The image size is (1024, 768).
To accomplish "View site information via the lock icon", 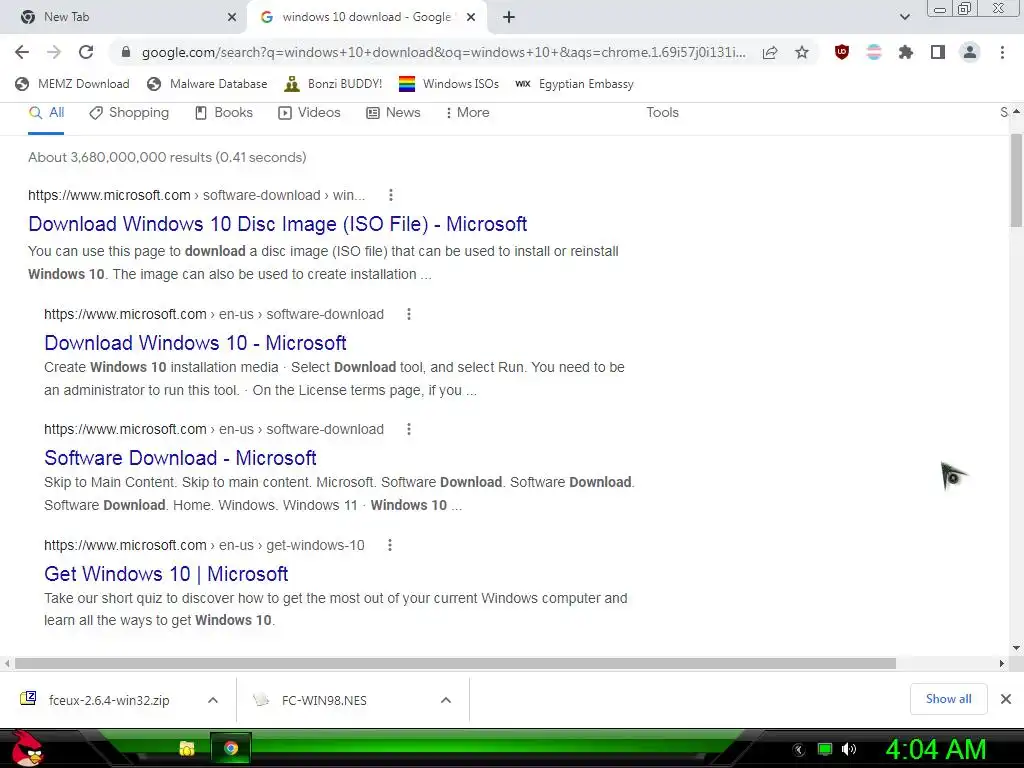I will coord(126,52).
